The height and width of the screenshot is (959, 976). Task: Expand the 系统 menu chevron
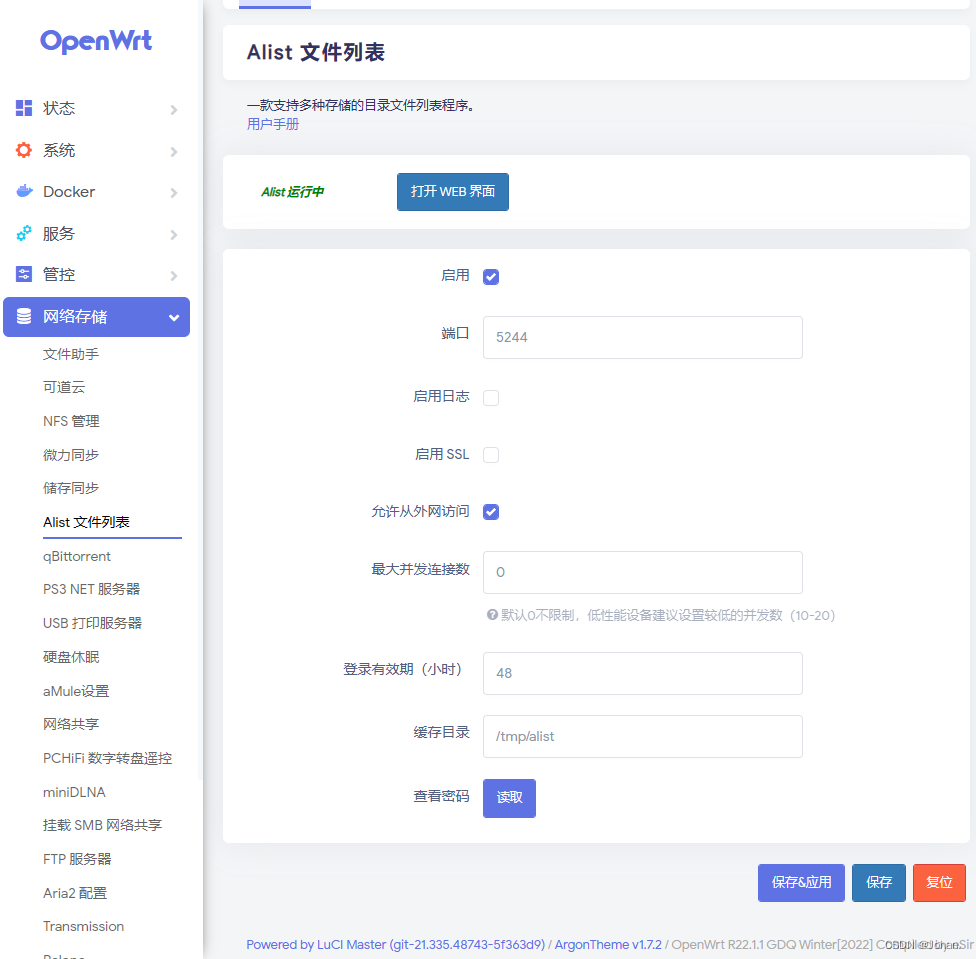[174, 151]
